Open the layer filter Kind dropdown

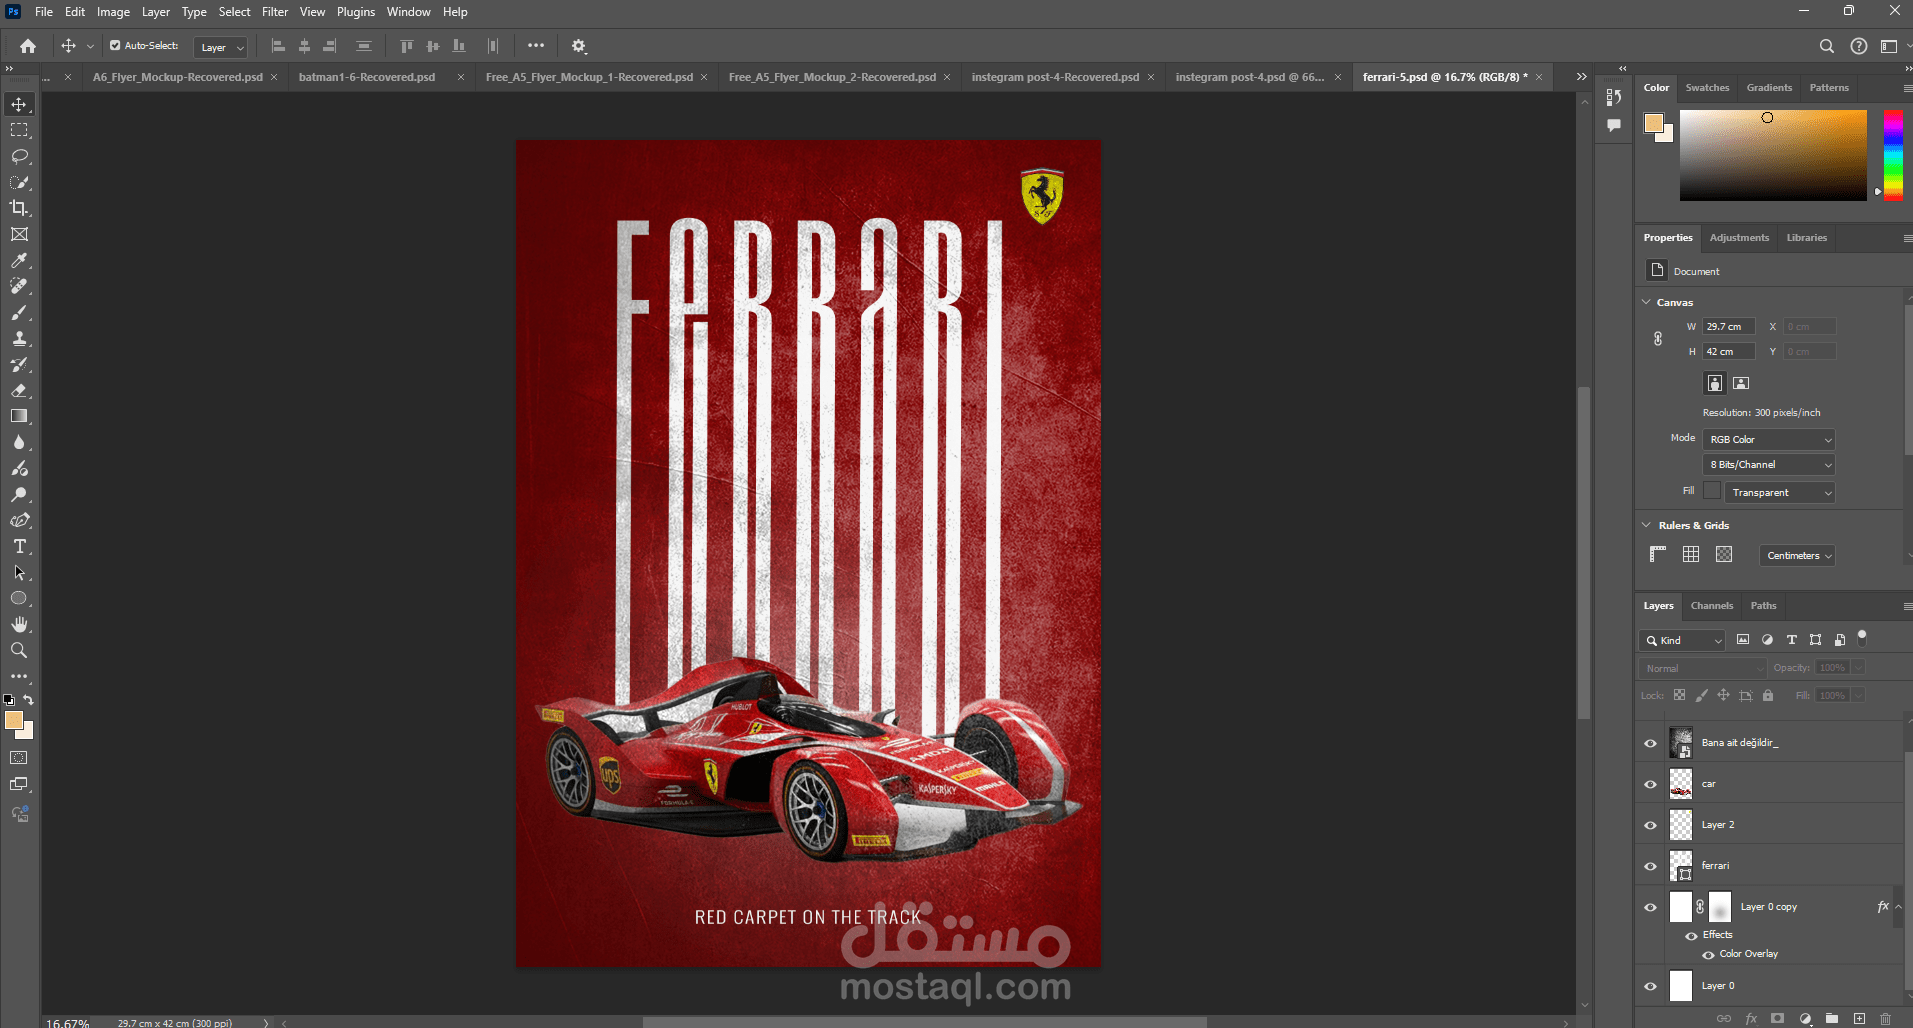click(x=1682, y=640)
